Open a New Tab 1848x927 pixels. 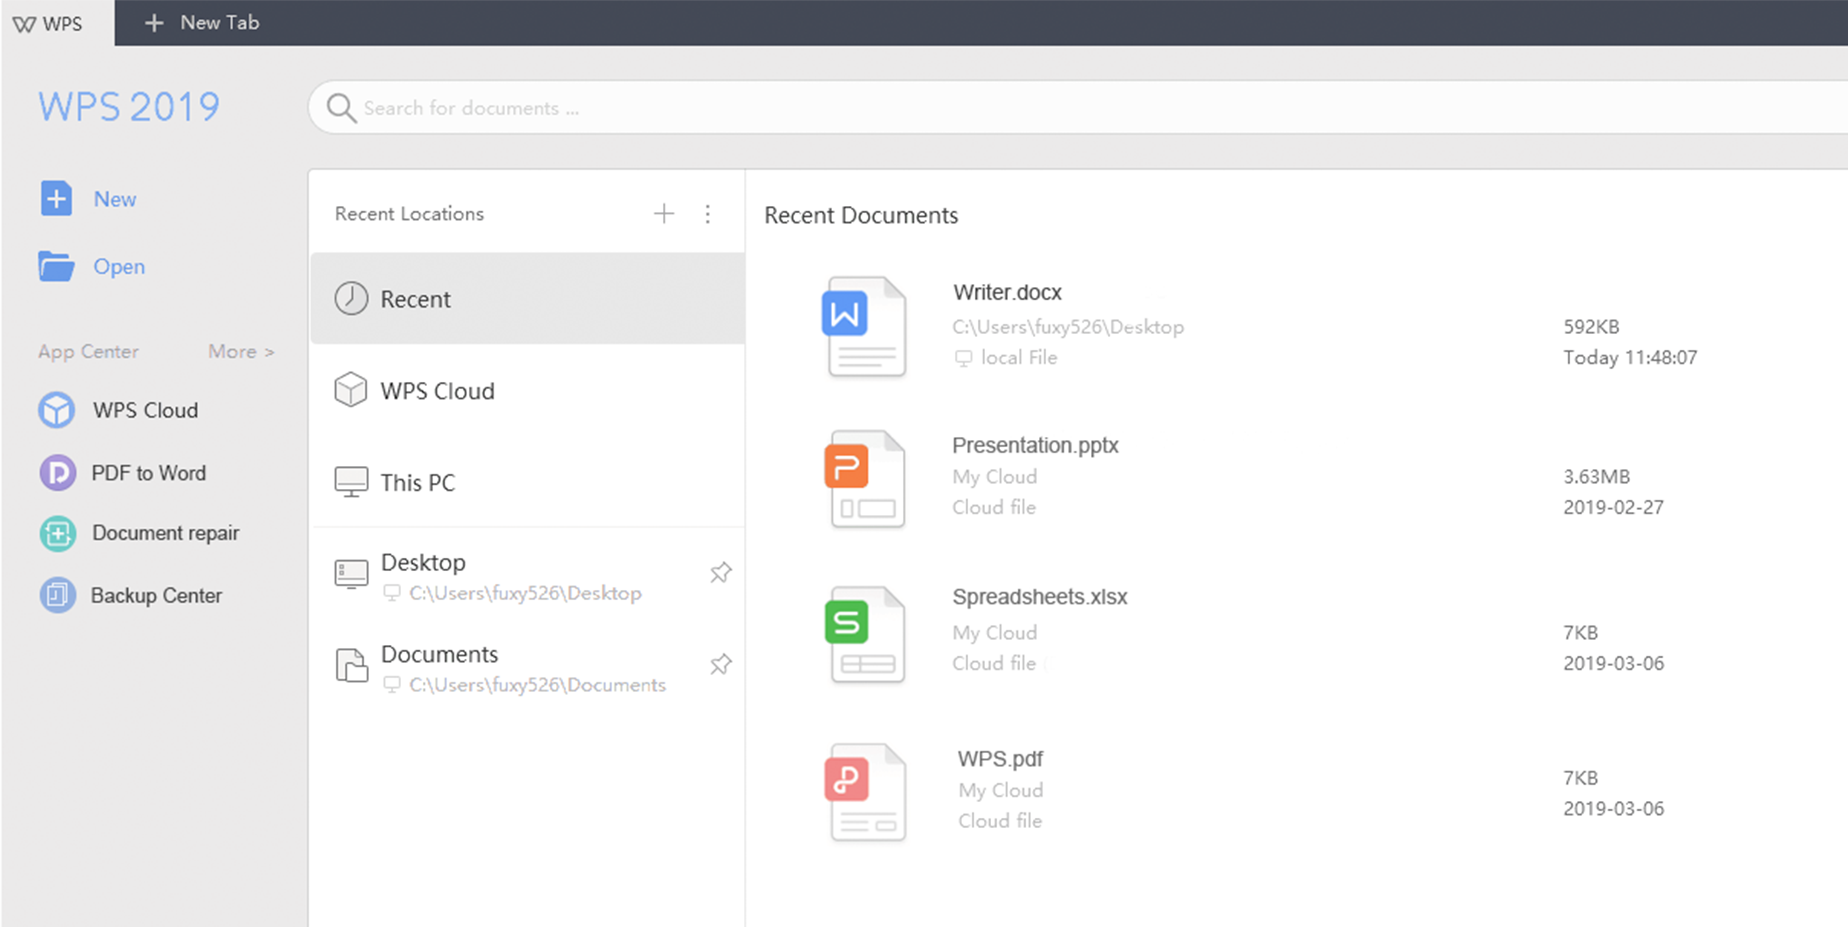click(x=203, y=22)
